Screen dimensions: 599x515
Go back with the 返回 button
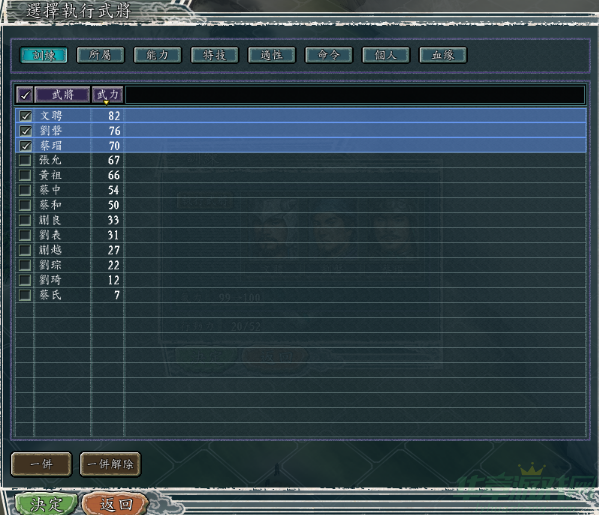point(115,504)
